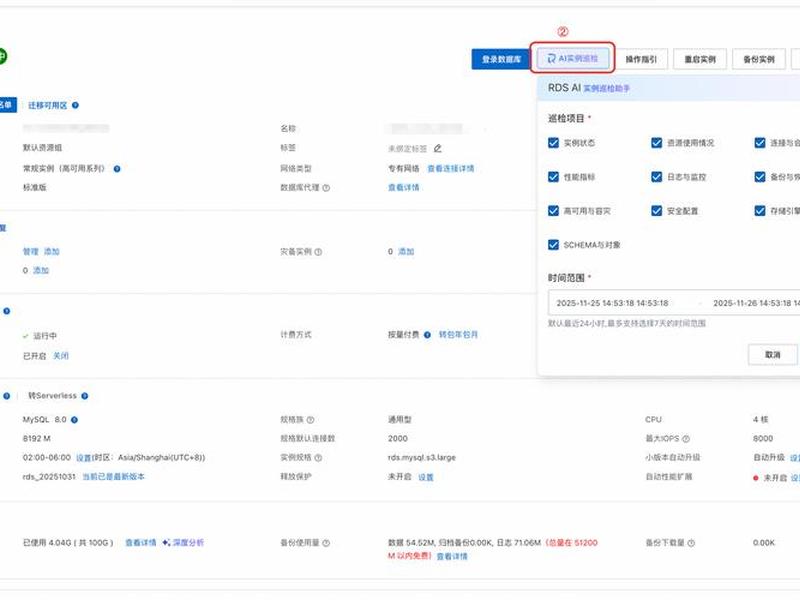This screenshot has height=600, width=800.
Task: Click the 实例巡检助手 link in RDS AI header
Action: click(x=606, y=89)
